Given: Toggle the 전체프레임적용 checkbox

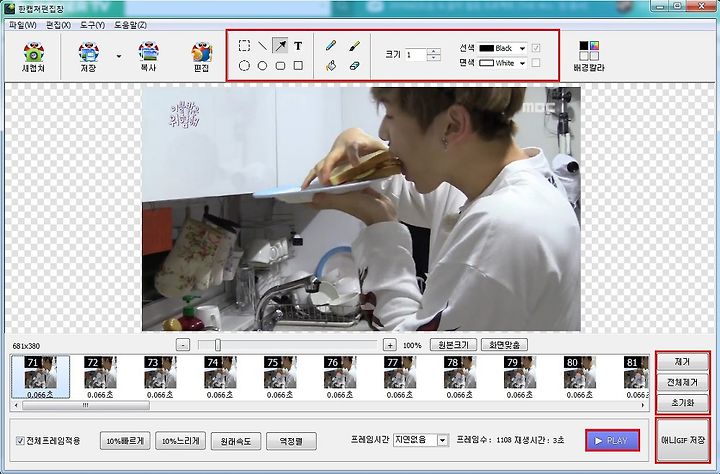Looking at the screenshot, I should (x=20, y=441).
